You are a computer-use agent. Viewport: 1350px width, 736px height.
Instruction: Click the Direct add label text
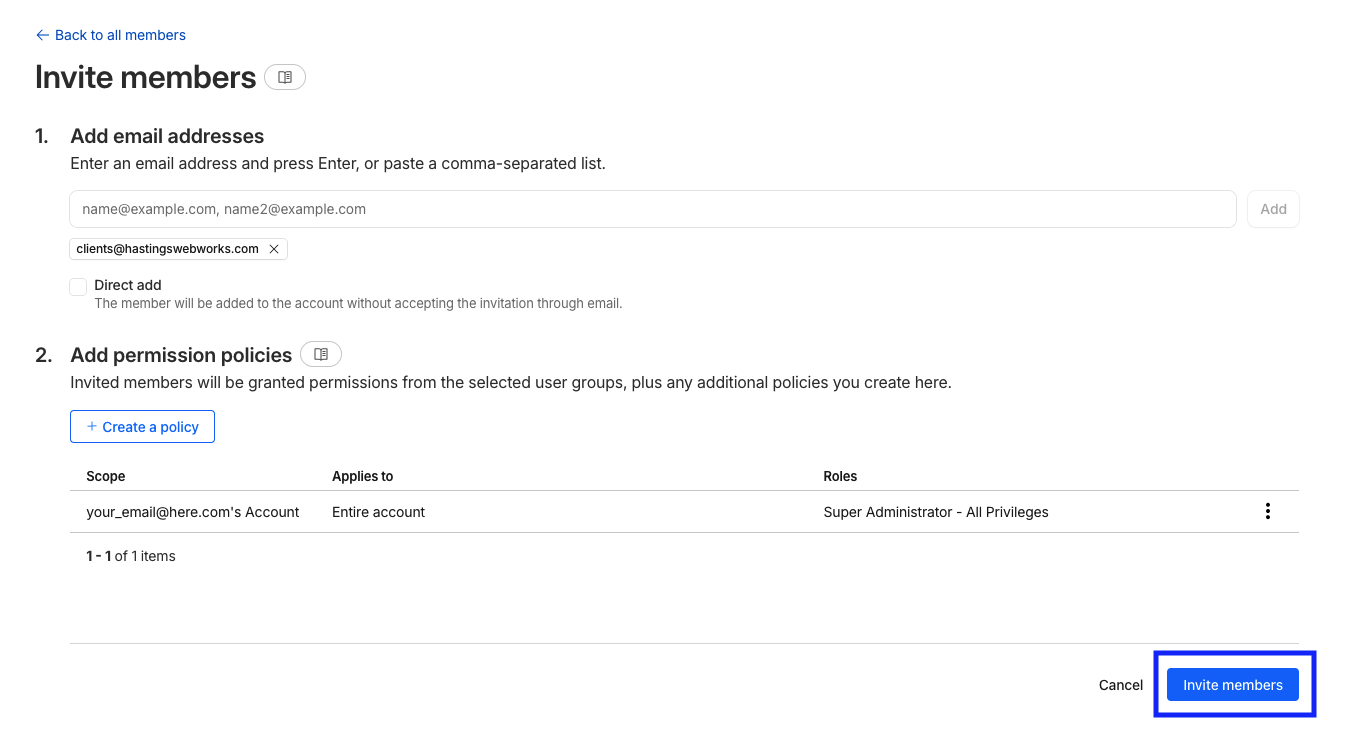128,285
